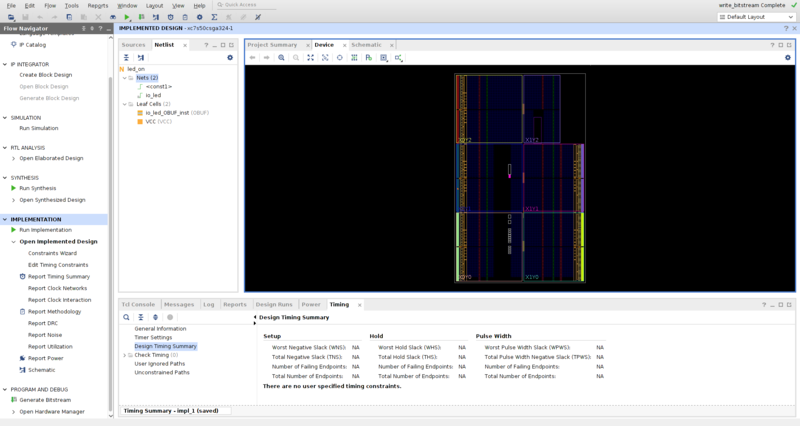Switch to the Schematic tab
Viewport: 800px width, 426px height.
click(366, 45)
